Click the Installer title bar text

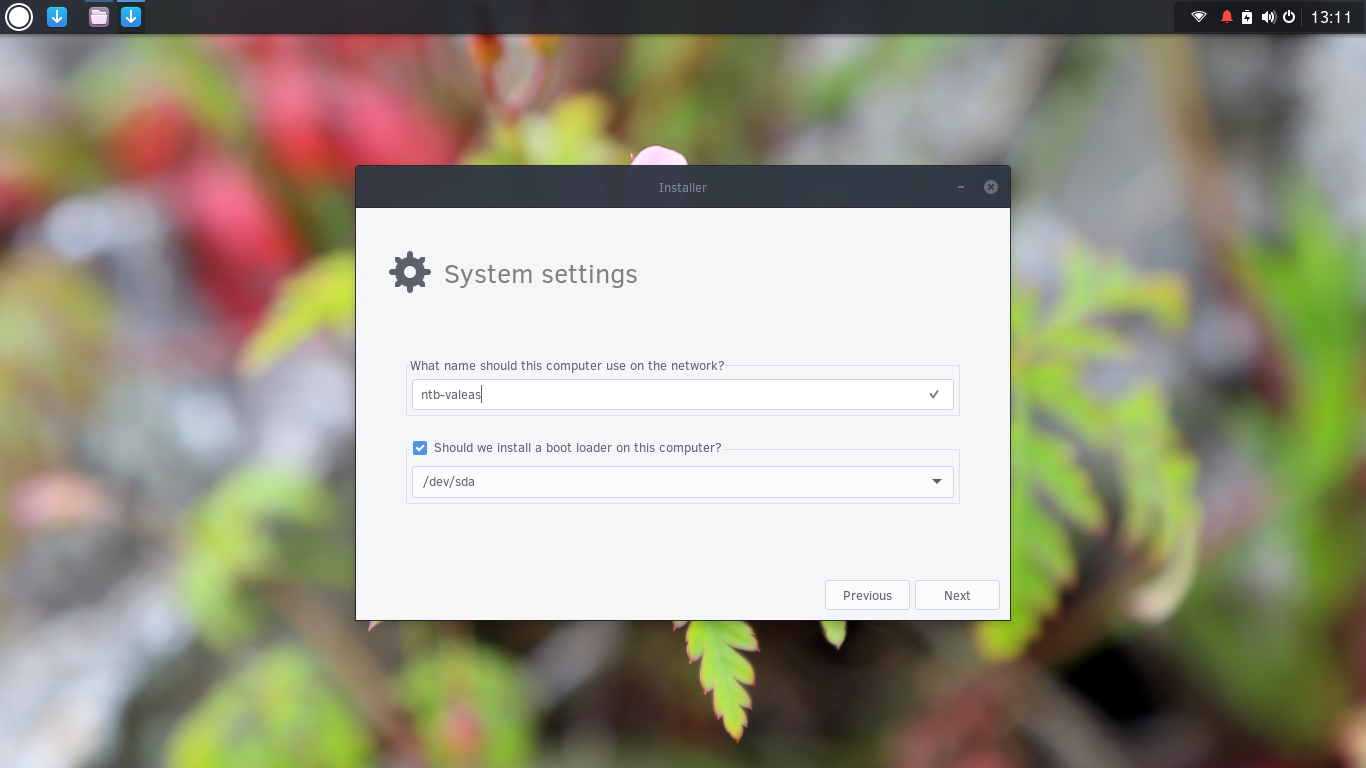683,187
